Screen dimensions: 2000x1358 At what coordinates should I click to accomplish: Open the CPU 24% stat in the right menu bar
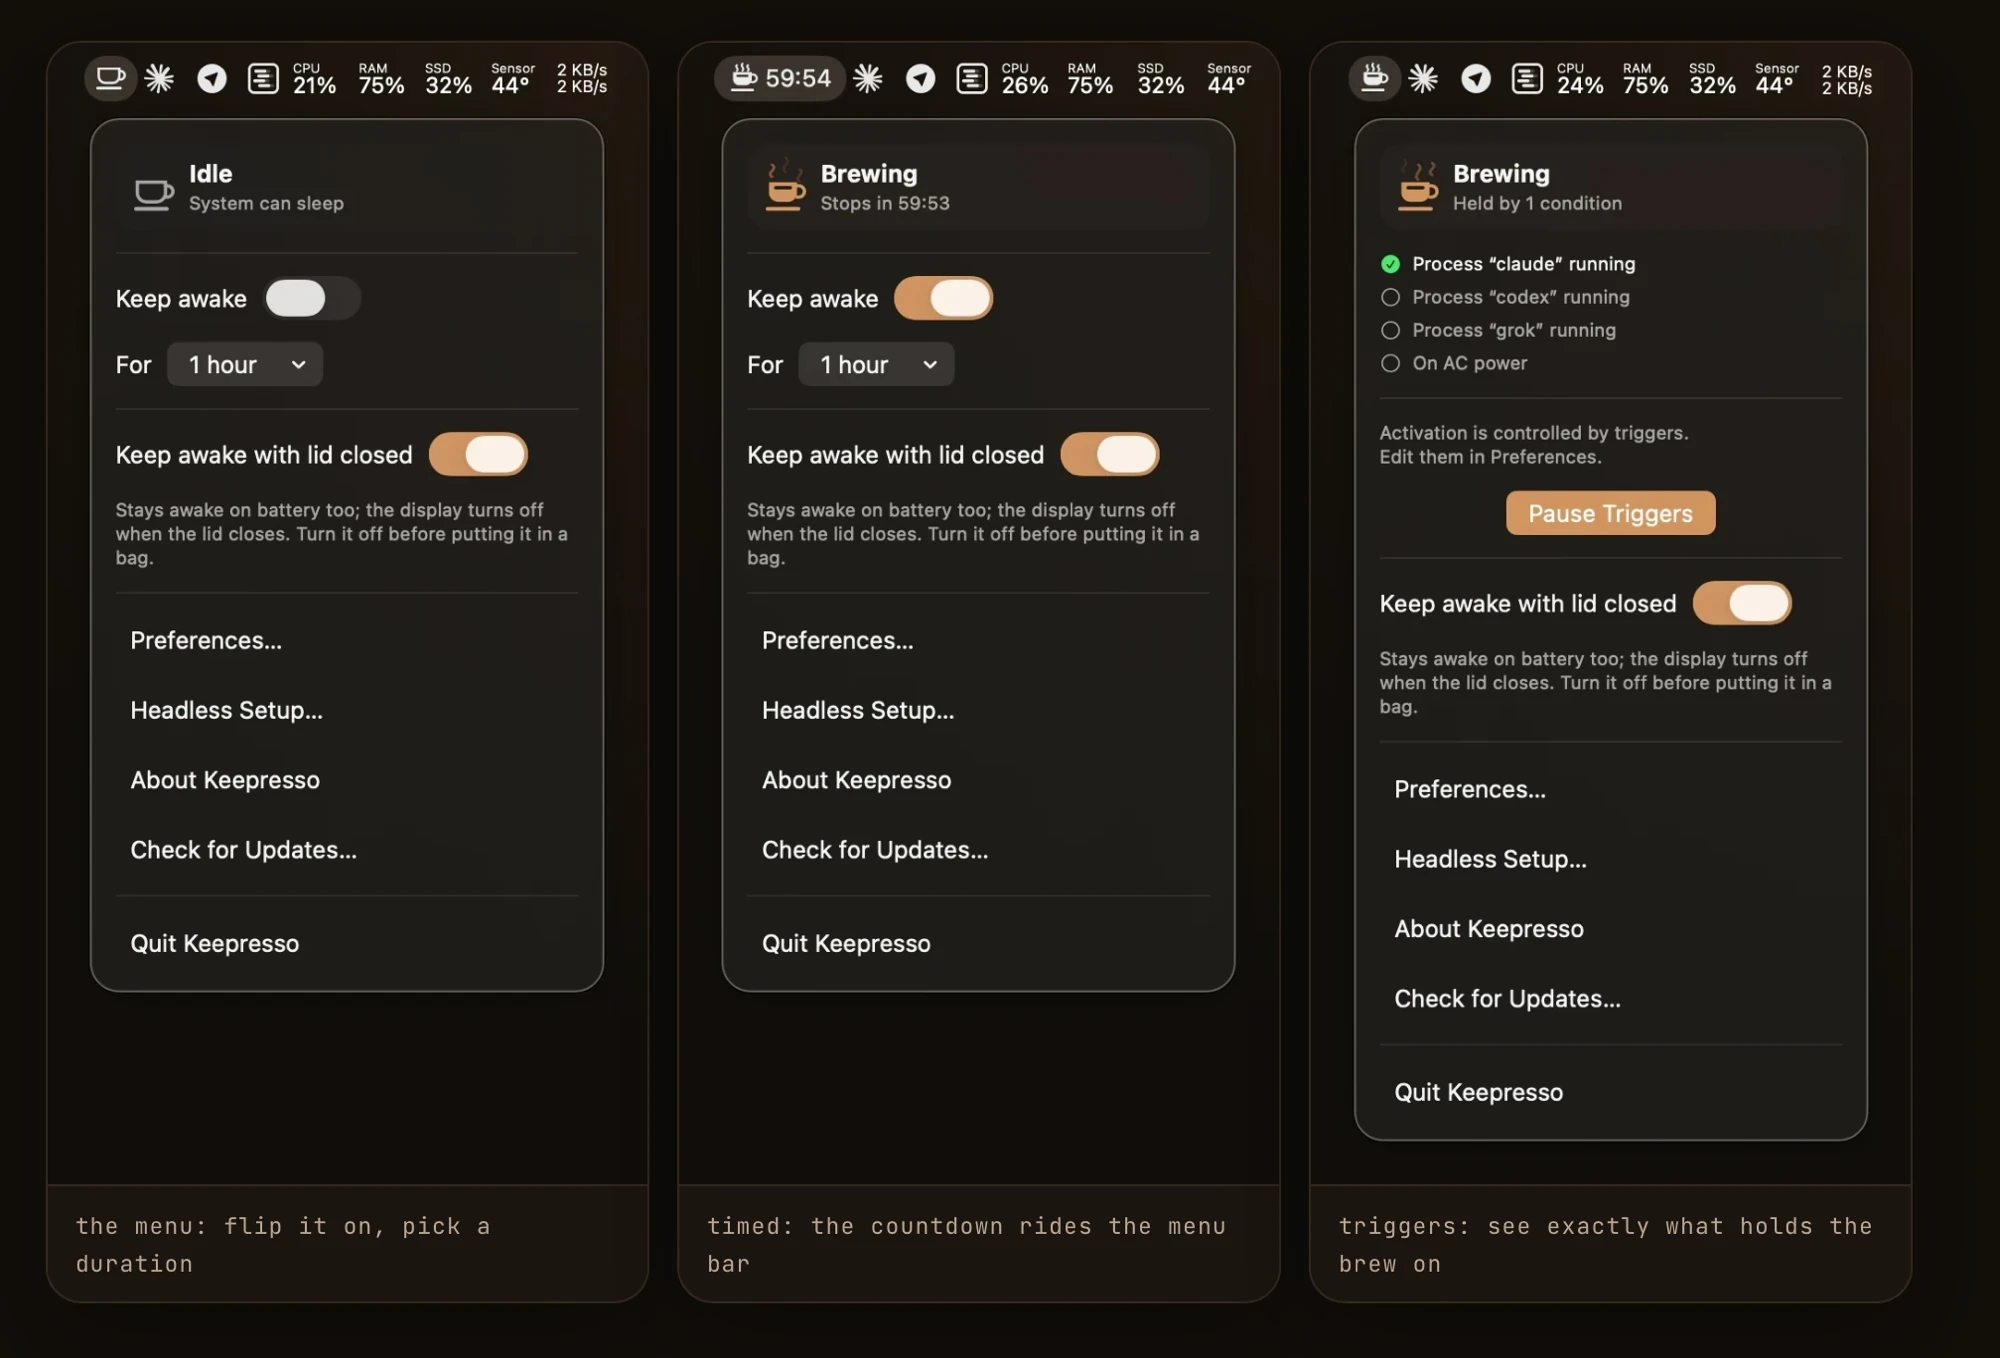[1580, 79]
